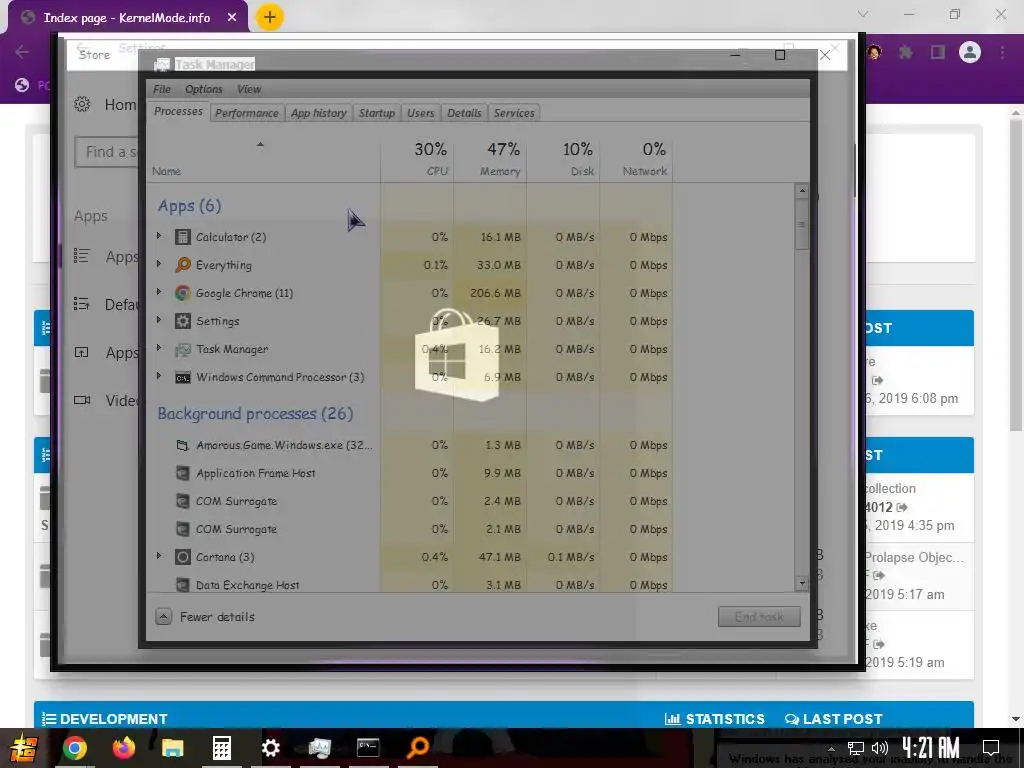Click the Settings process gear icon
This screenshot has width=1024, height=768.
[x=183, y=321]
